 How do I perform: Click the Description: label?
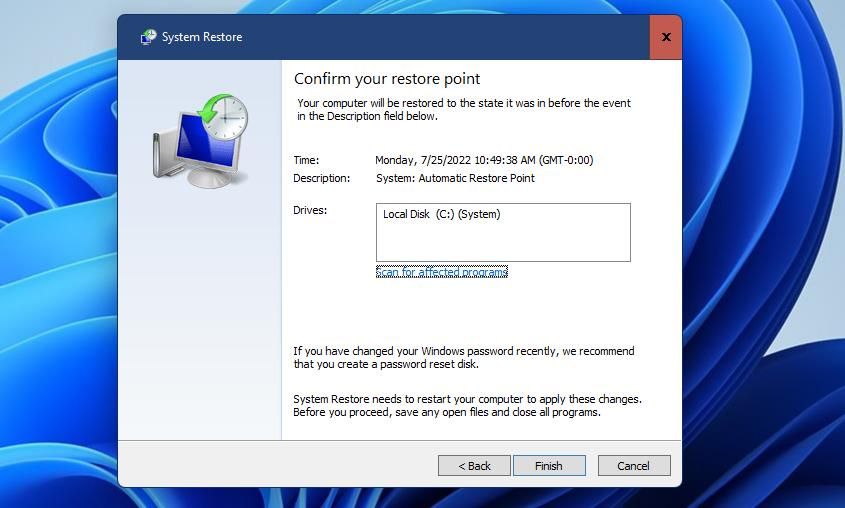321,178
